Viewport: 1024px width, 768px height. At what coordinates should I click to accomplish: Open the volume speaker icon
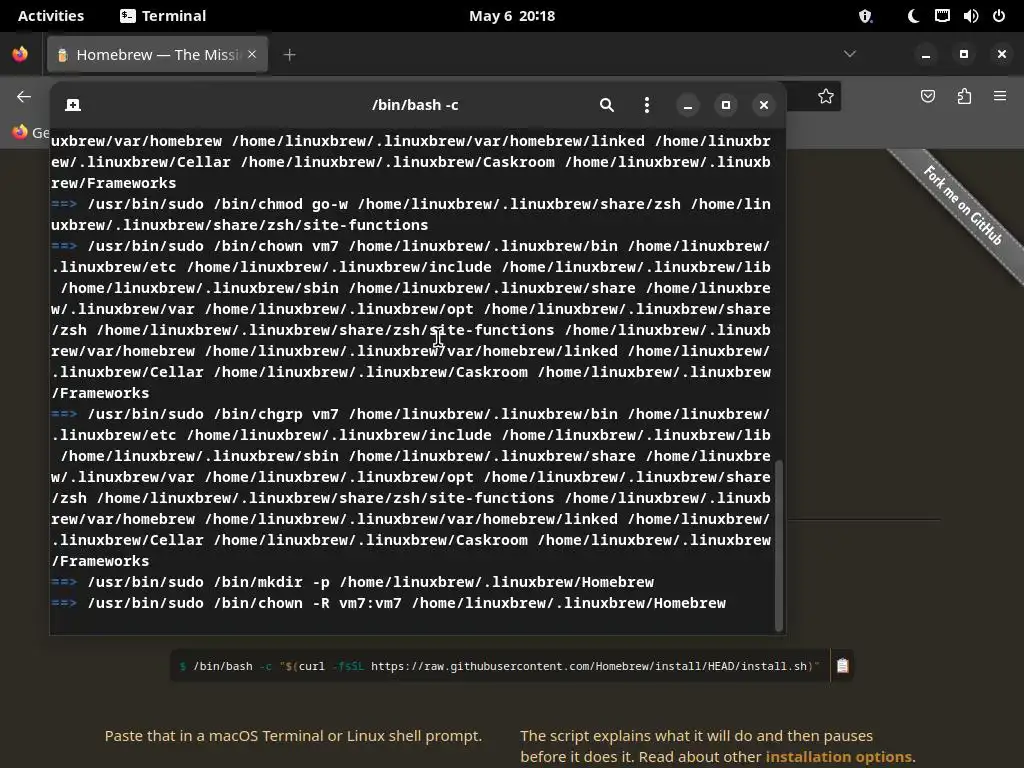[970, 16]
